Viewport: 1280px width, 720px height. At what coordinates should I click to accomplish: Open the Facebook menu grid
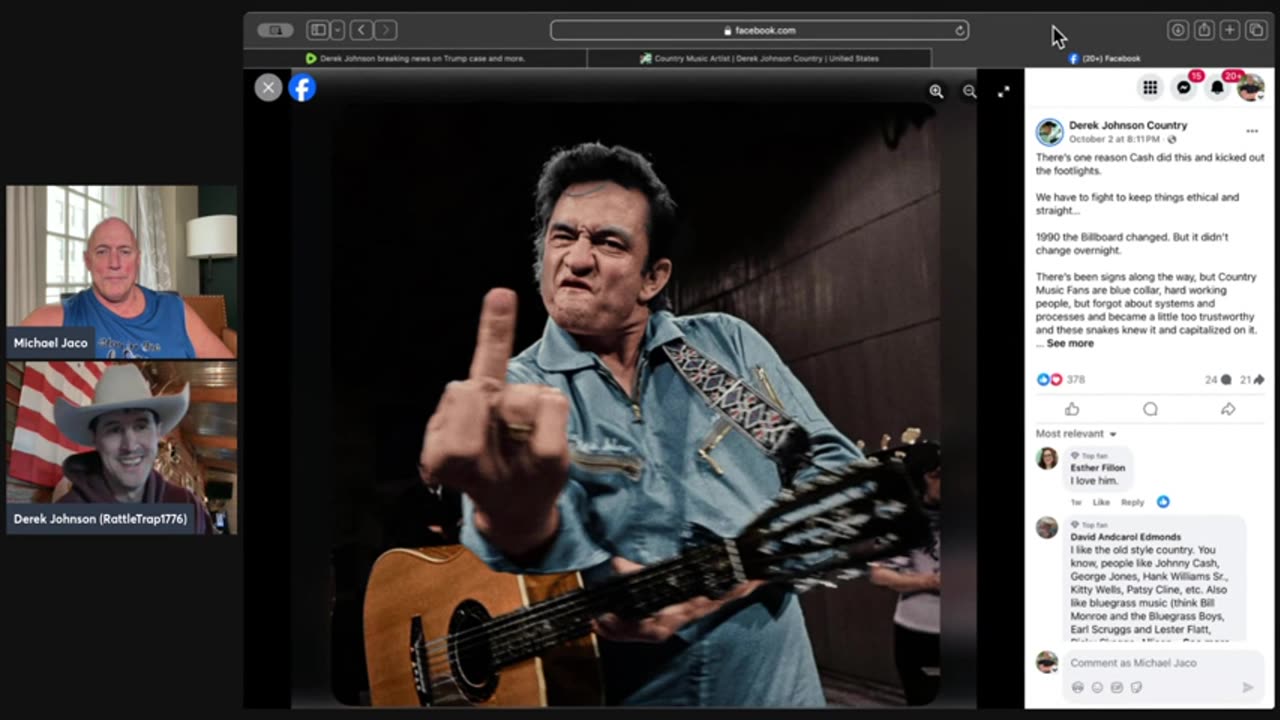click(1150, 88)
